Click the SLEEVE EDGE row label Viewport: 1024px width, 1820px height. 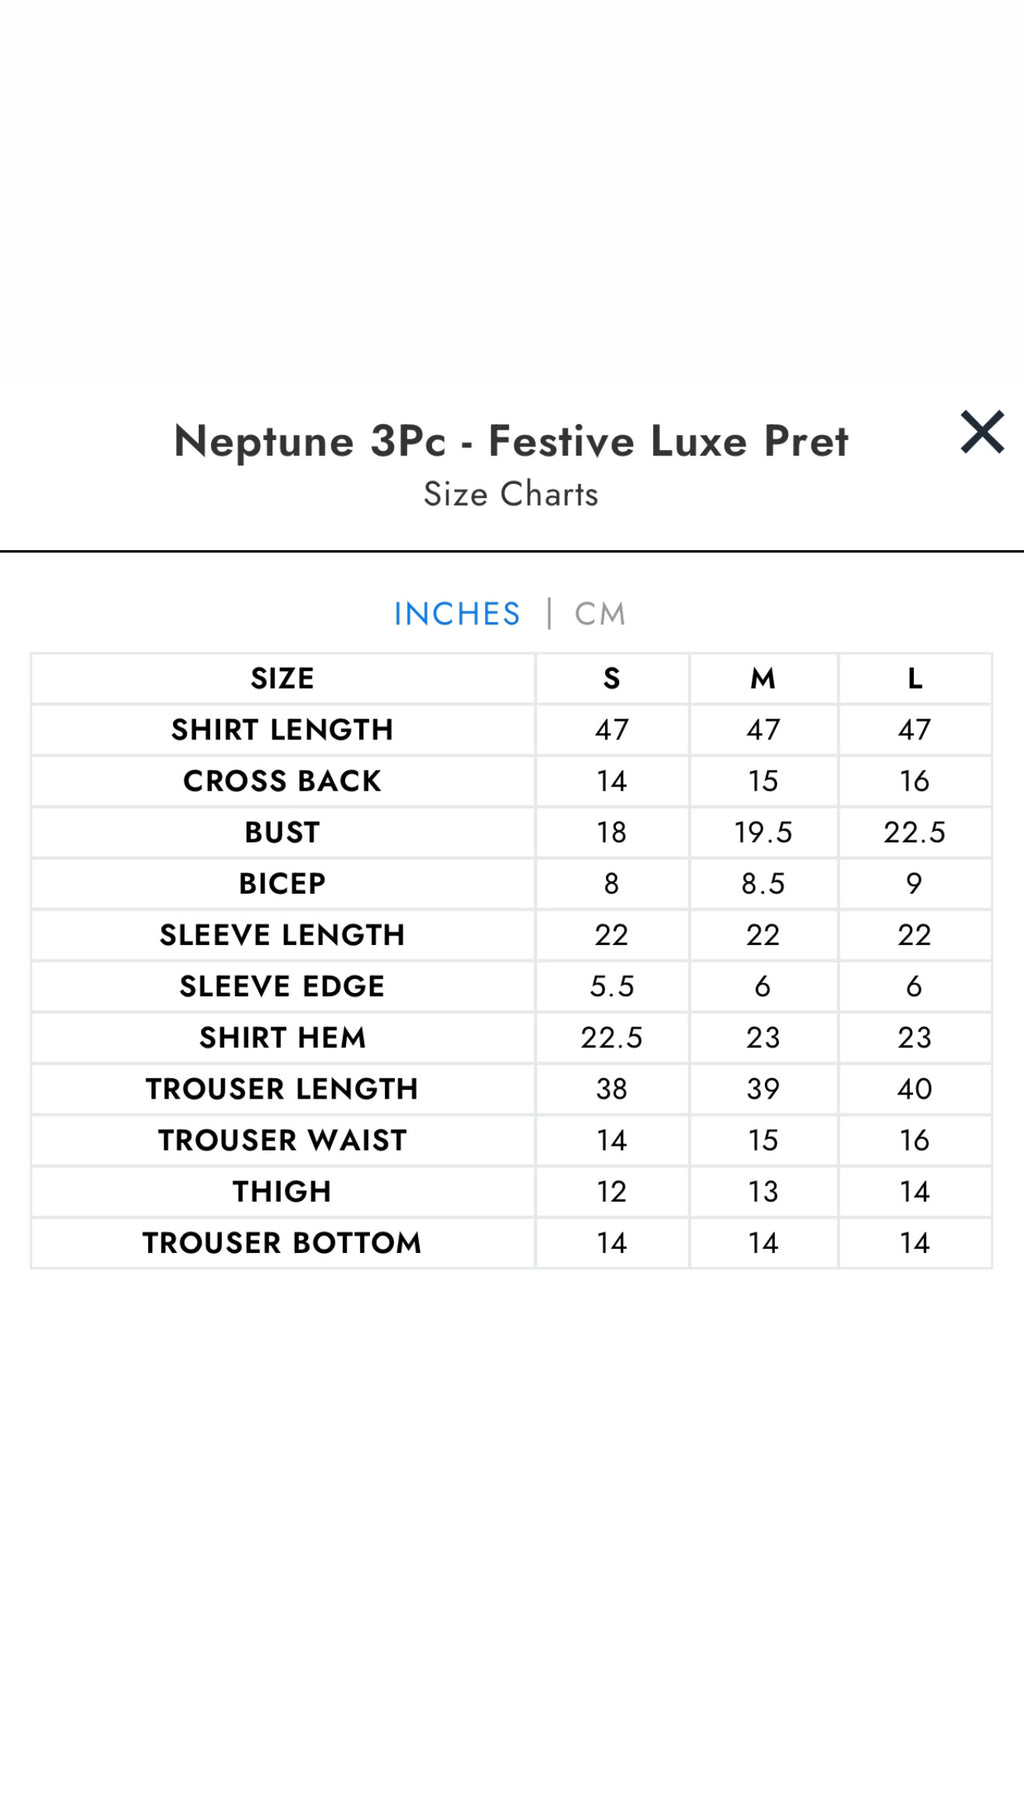pyautogui.click(x=282, y=986)
